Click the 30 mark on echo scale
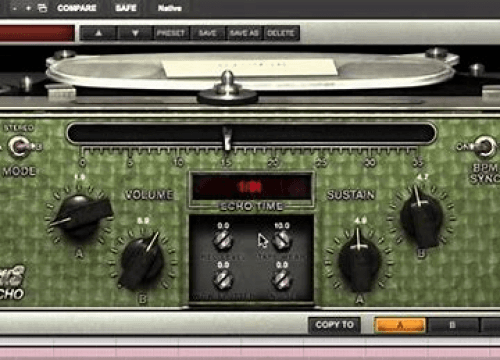 (x=370, y=163)
